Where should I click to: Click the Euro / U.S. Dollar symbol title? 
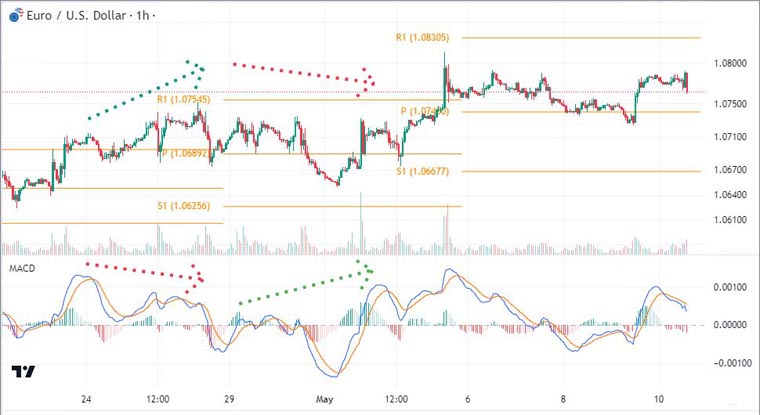(x=76, y=16)
